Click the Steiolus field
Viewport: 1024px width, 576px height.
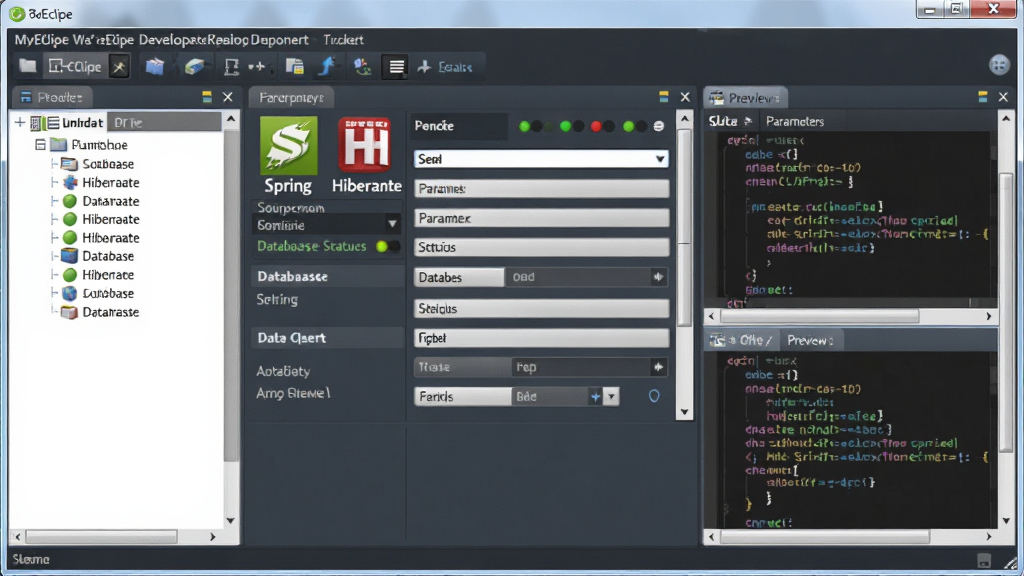point(541,308)
